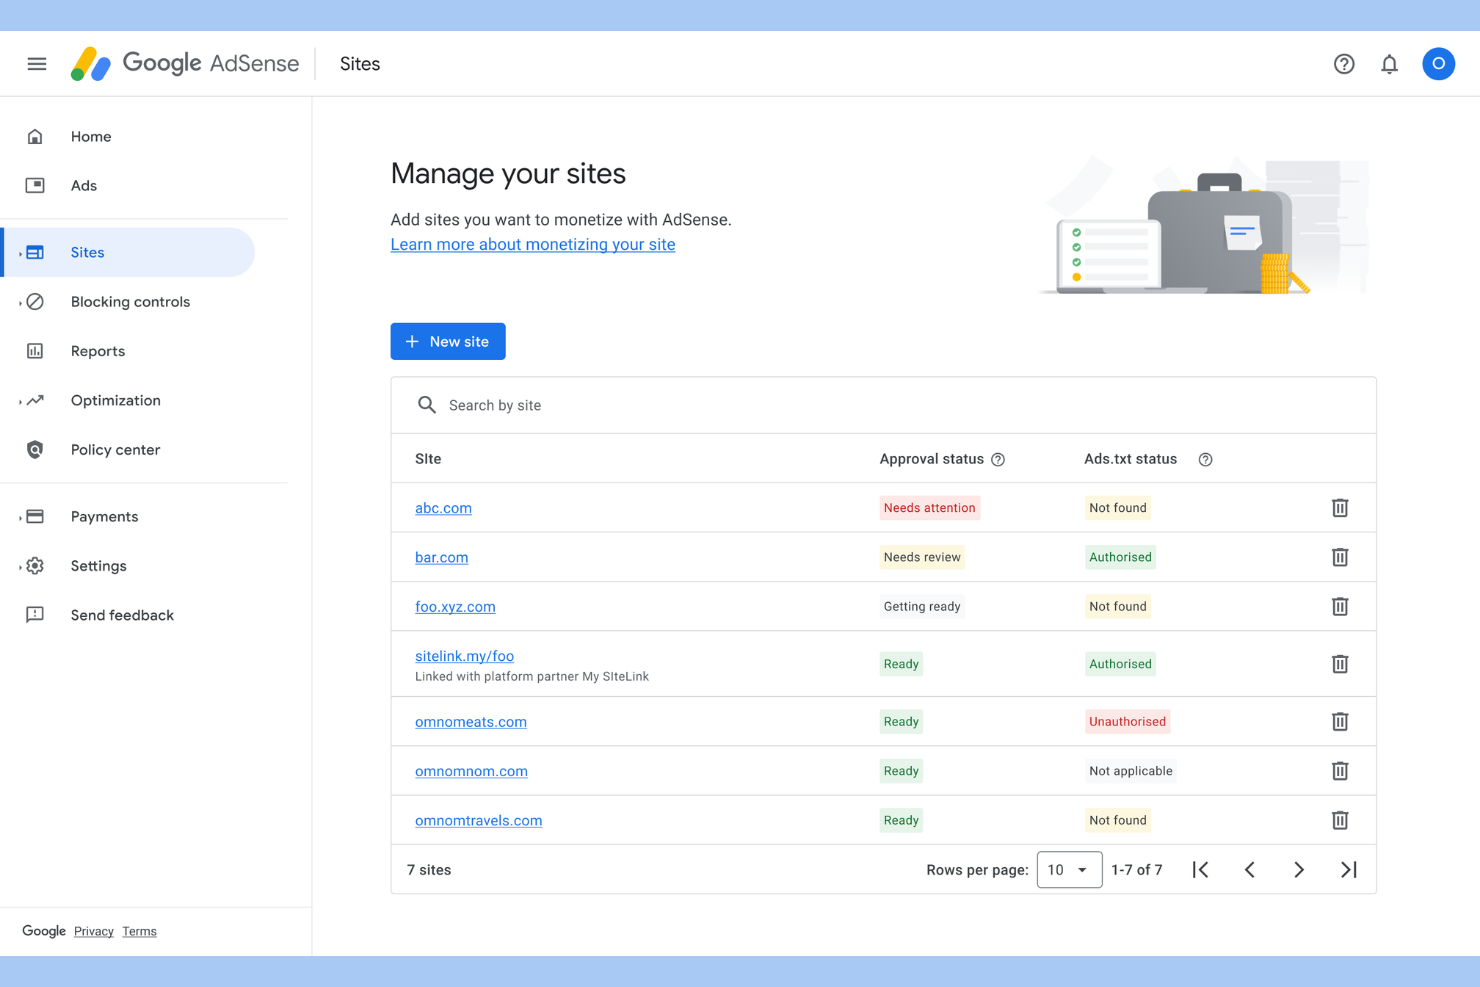Image resolution: width=1480 pixels, height=987 pixels.
Task: Open omnomnom.com site link
Action: click(x=471, y=771)
